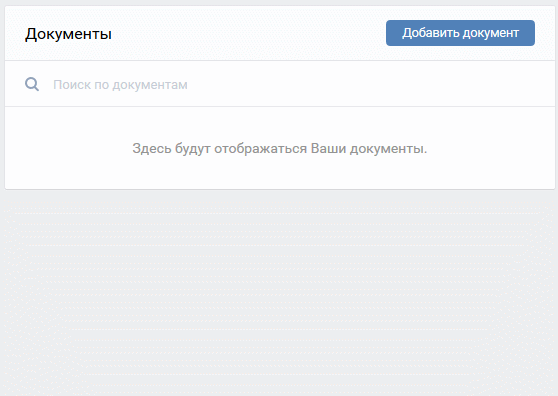Image resolution: width=558 pixels, height=396 pixels.
Task: Click the magnifying glass search icon
Action: (32, 84)
